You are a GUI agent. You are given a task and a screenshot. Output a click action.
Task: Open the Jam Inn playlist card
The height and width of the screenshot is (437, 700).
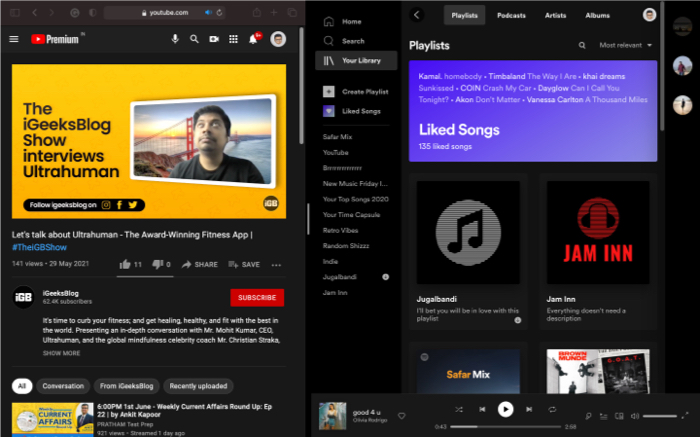[598, 252]
